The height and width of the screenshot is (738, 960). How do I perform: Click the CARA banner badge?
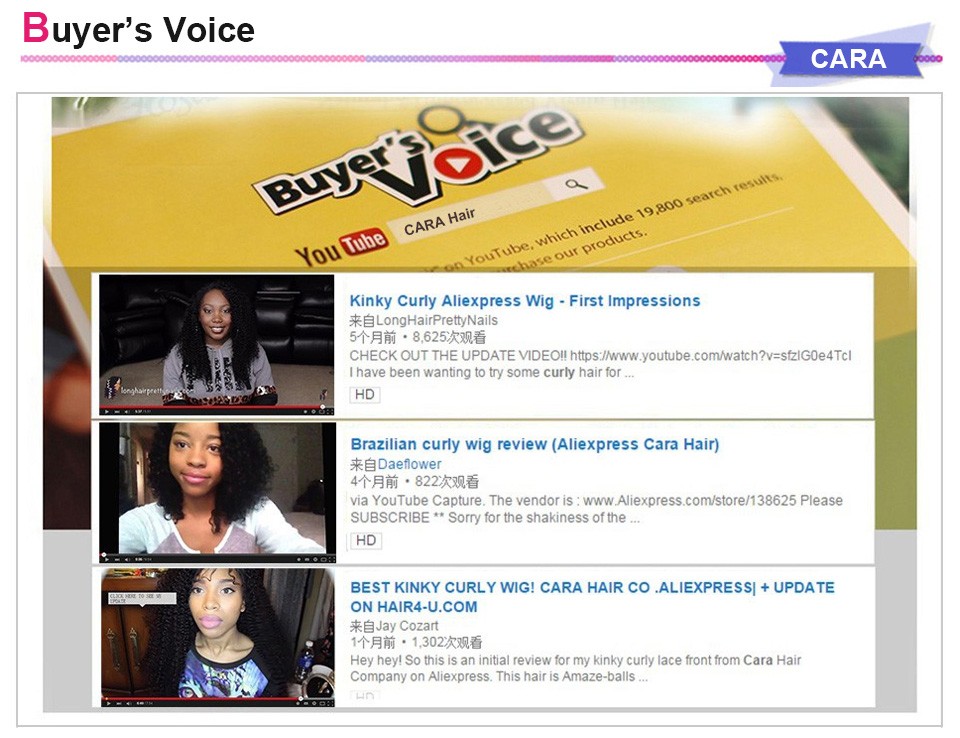pyautogui.click(x=848, y=59)
